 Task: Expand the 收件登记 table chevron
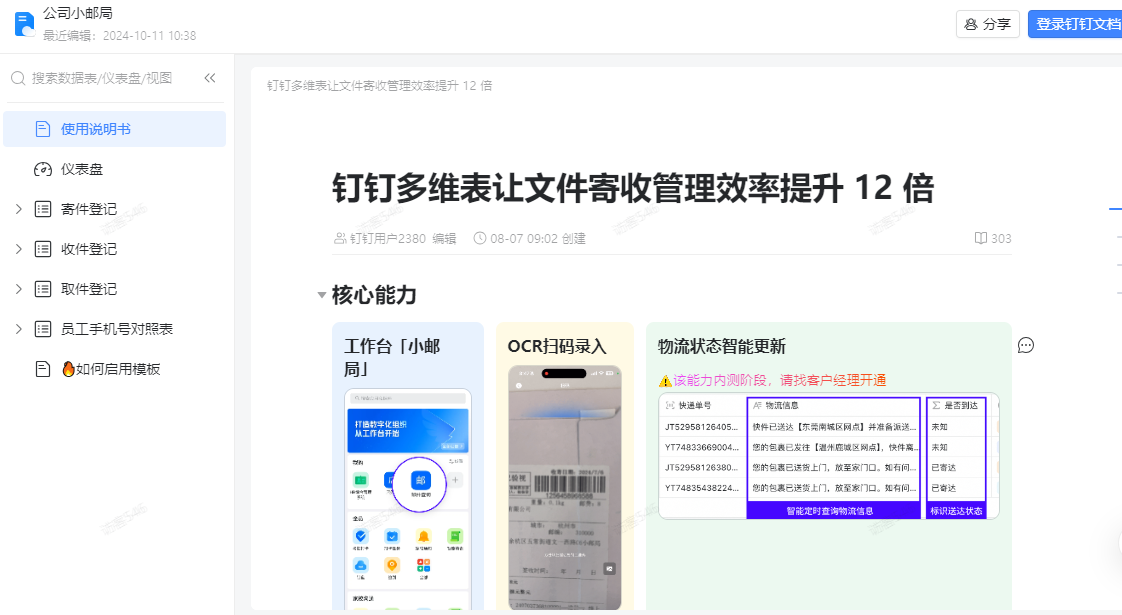tap(19, 249)
